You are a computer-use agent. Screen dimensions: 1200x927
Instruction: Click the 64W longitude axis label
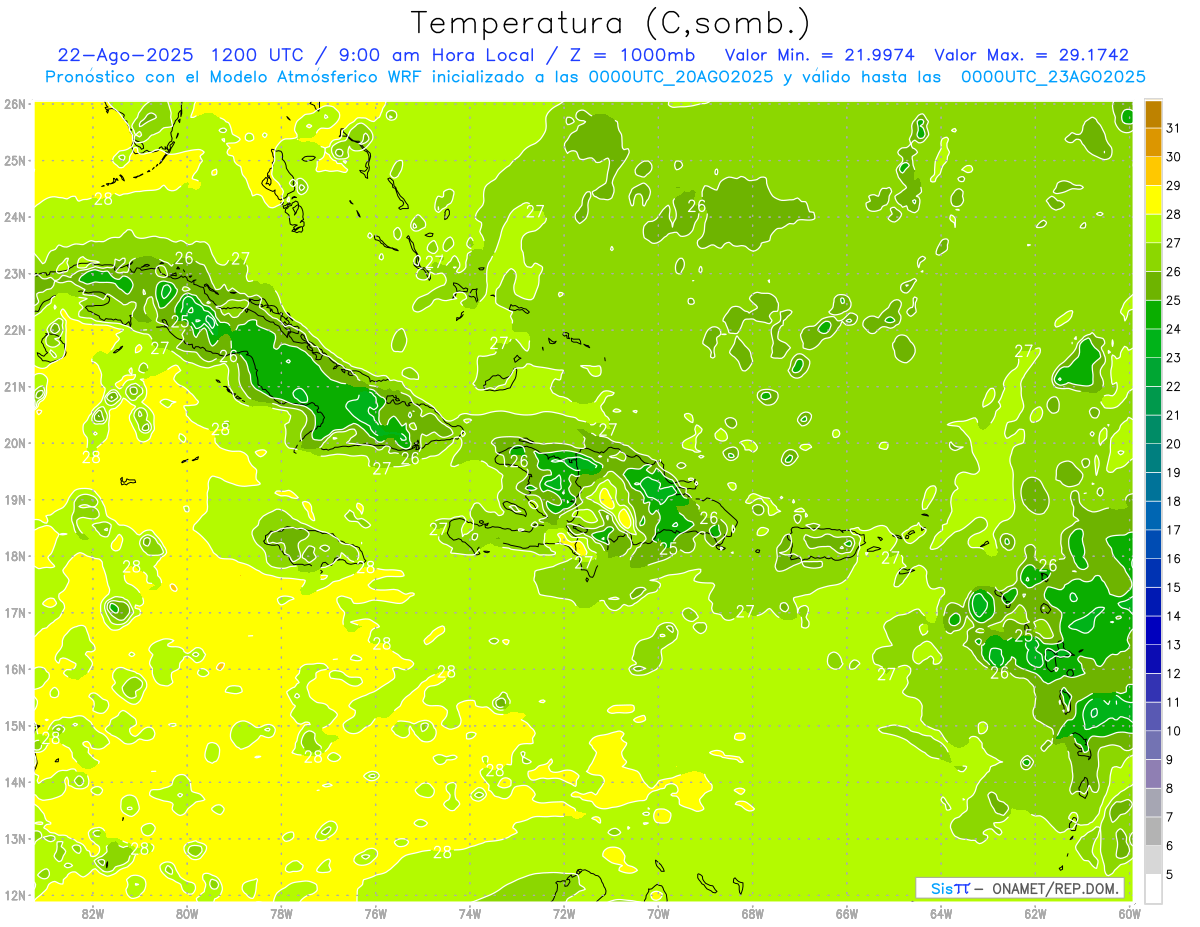coord(941,913)
